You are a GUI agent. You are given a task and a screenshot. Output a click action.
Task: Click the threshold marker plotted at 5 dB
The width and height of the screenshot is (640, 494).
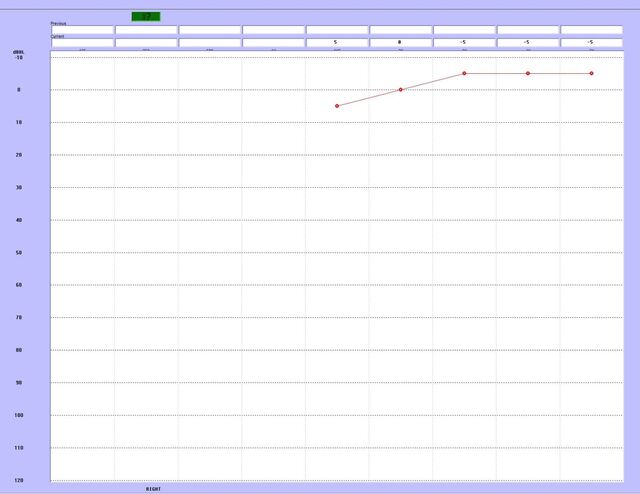(x=337, y=106)
